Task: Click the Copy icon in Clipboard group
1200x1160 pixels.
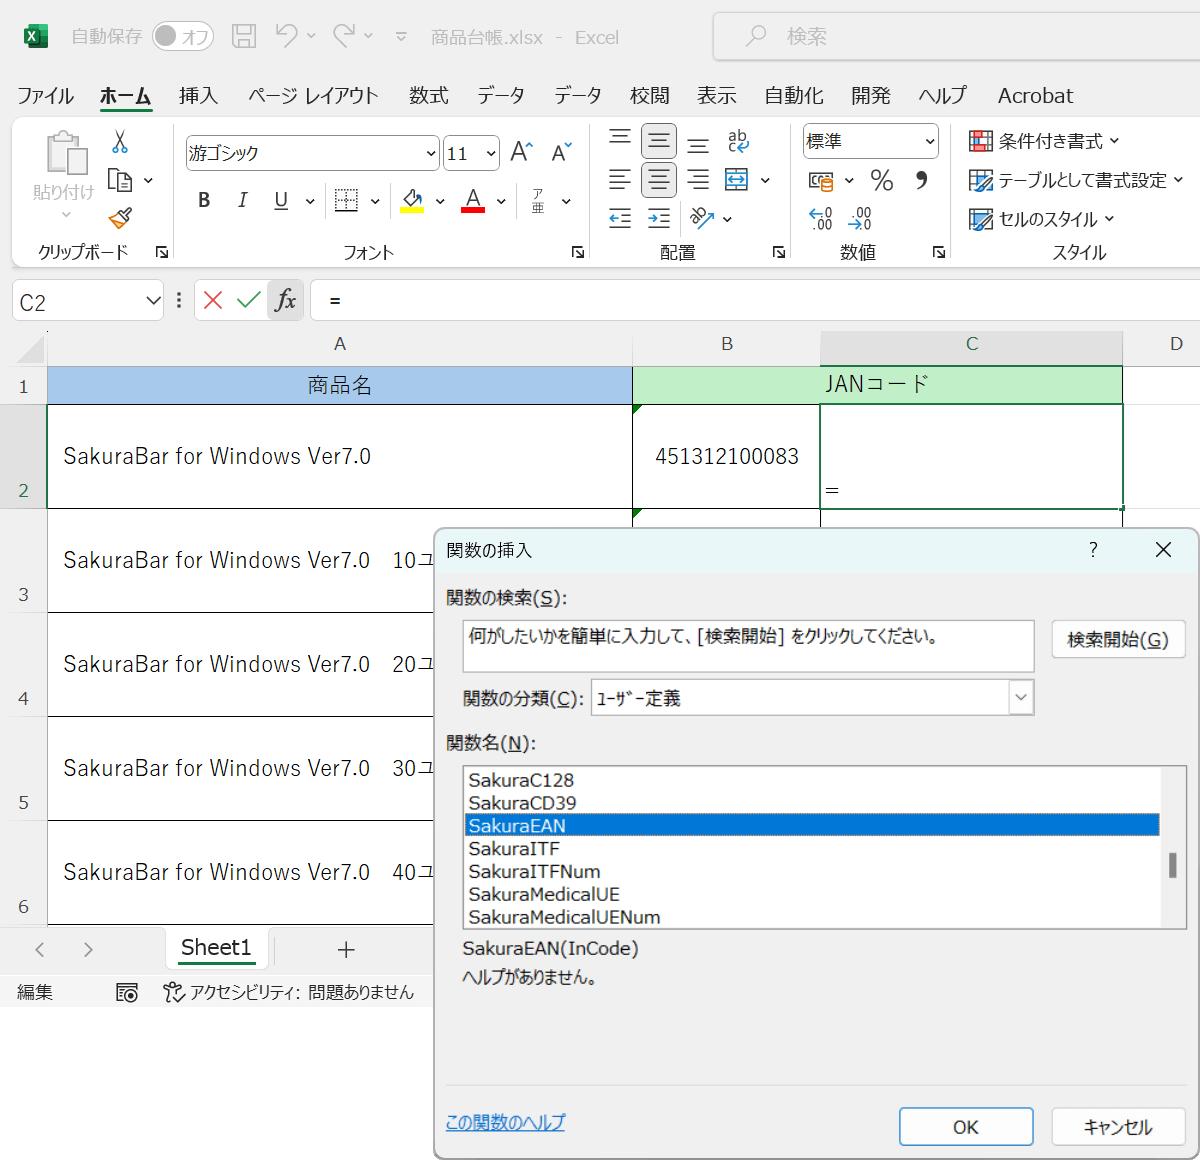Action: pos(120,181)
